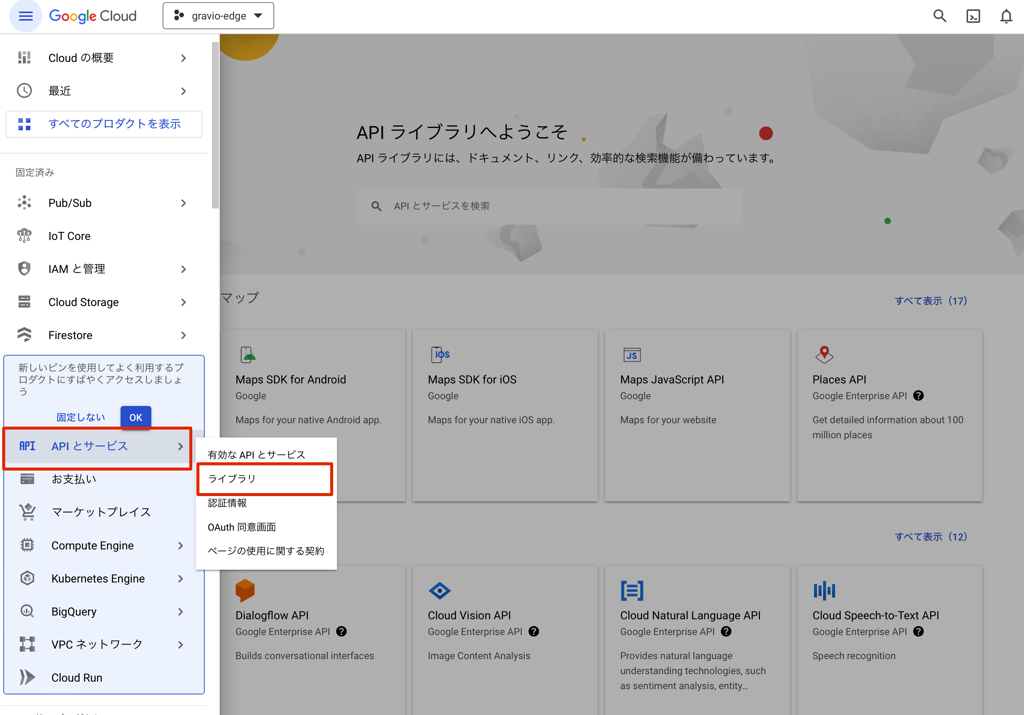Select ライブラリ in the API submenu
Image resolution: width=1024 pixels, height=715 pixels.
266,479
